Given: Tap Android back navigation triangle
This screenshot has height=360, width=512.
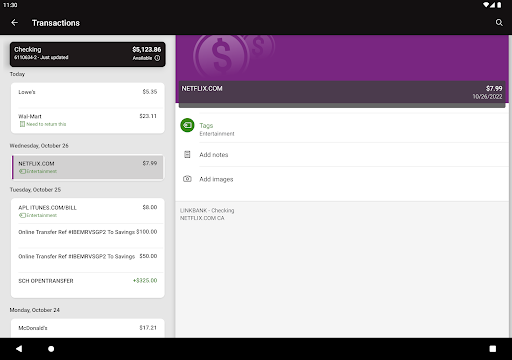Looking at the screenshot, I should (x=19, y=349).
